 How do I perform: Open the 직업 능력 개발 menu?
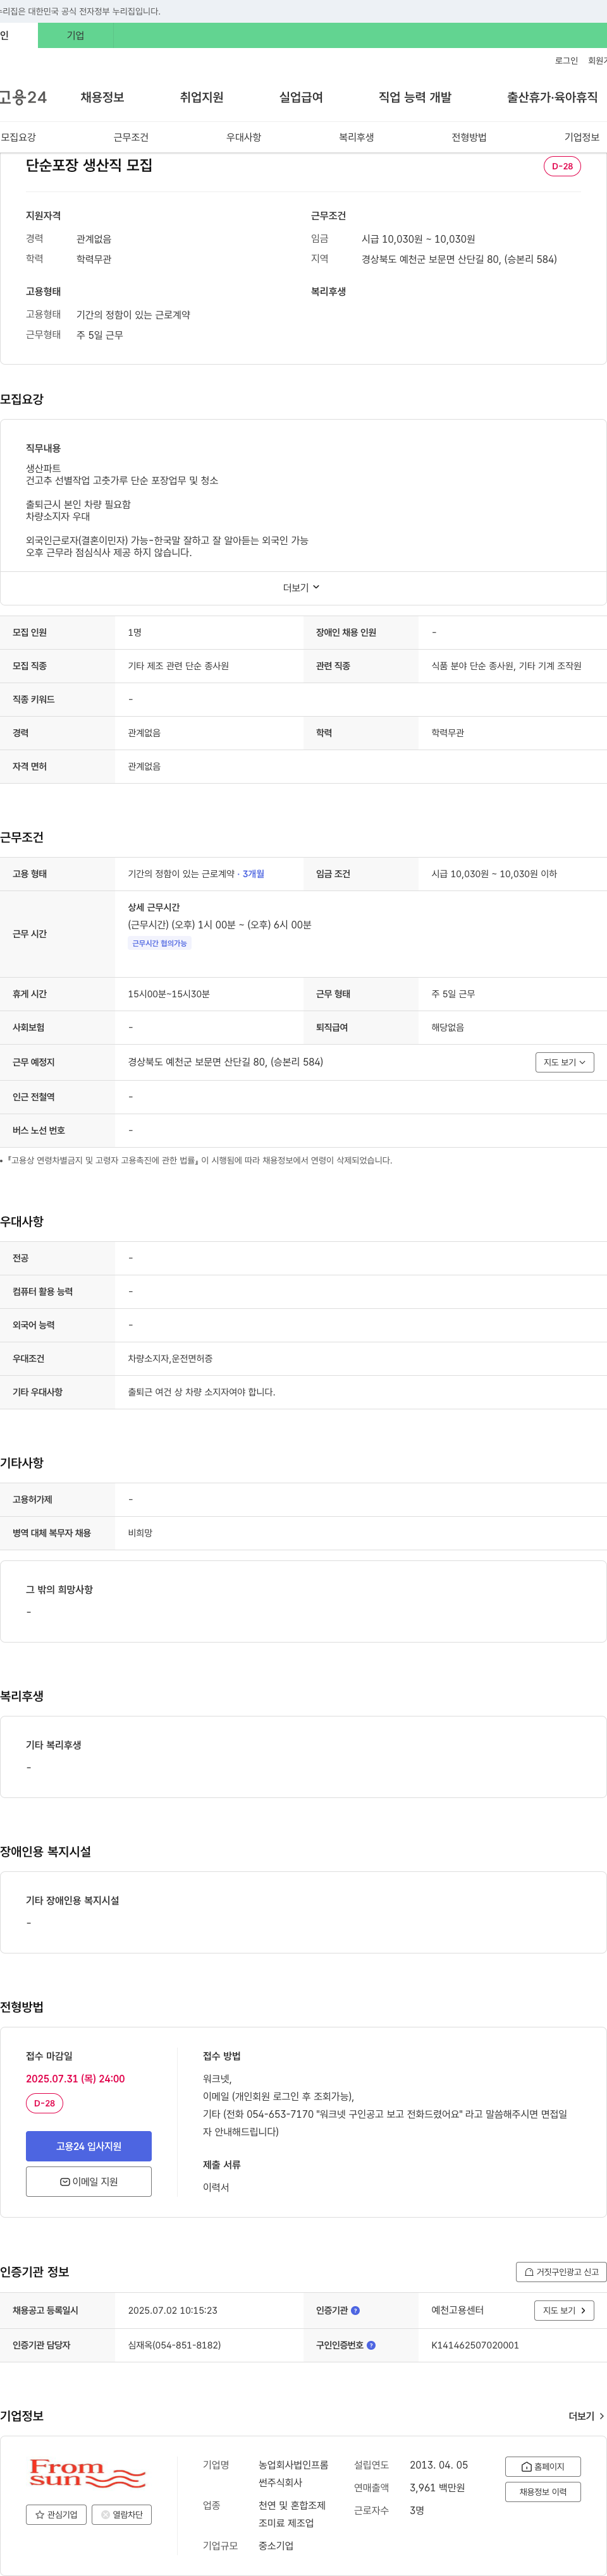[x=415, y=97]
